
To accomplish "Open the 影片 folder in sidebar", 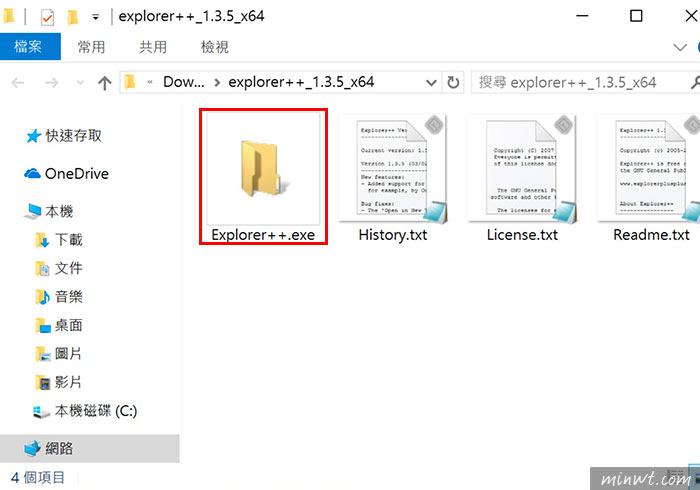I will [59, 382].
